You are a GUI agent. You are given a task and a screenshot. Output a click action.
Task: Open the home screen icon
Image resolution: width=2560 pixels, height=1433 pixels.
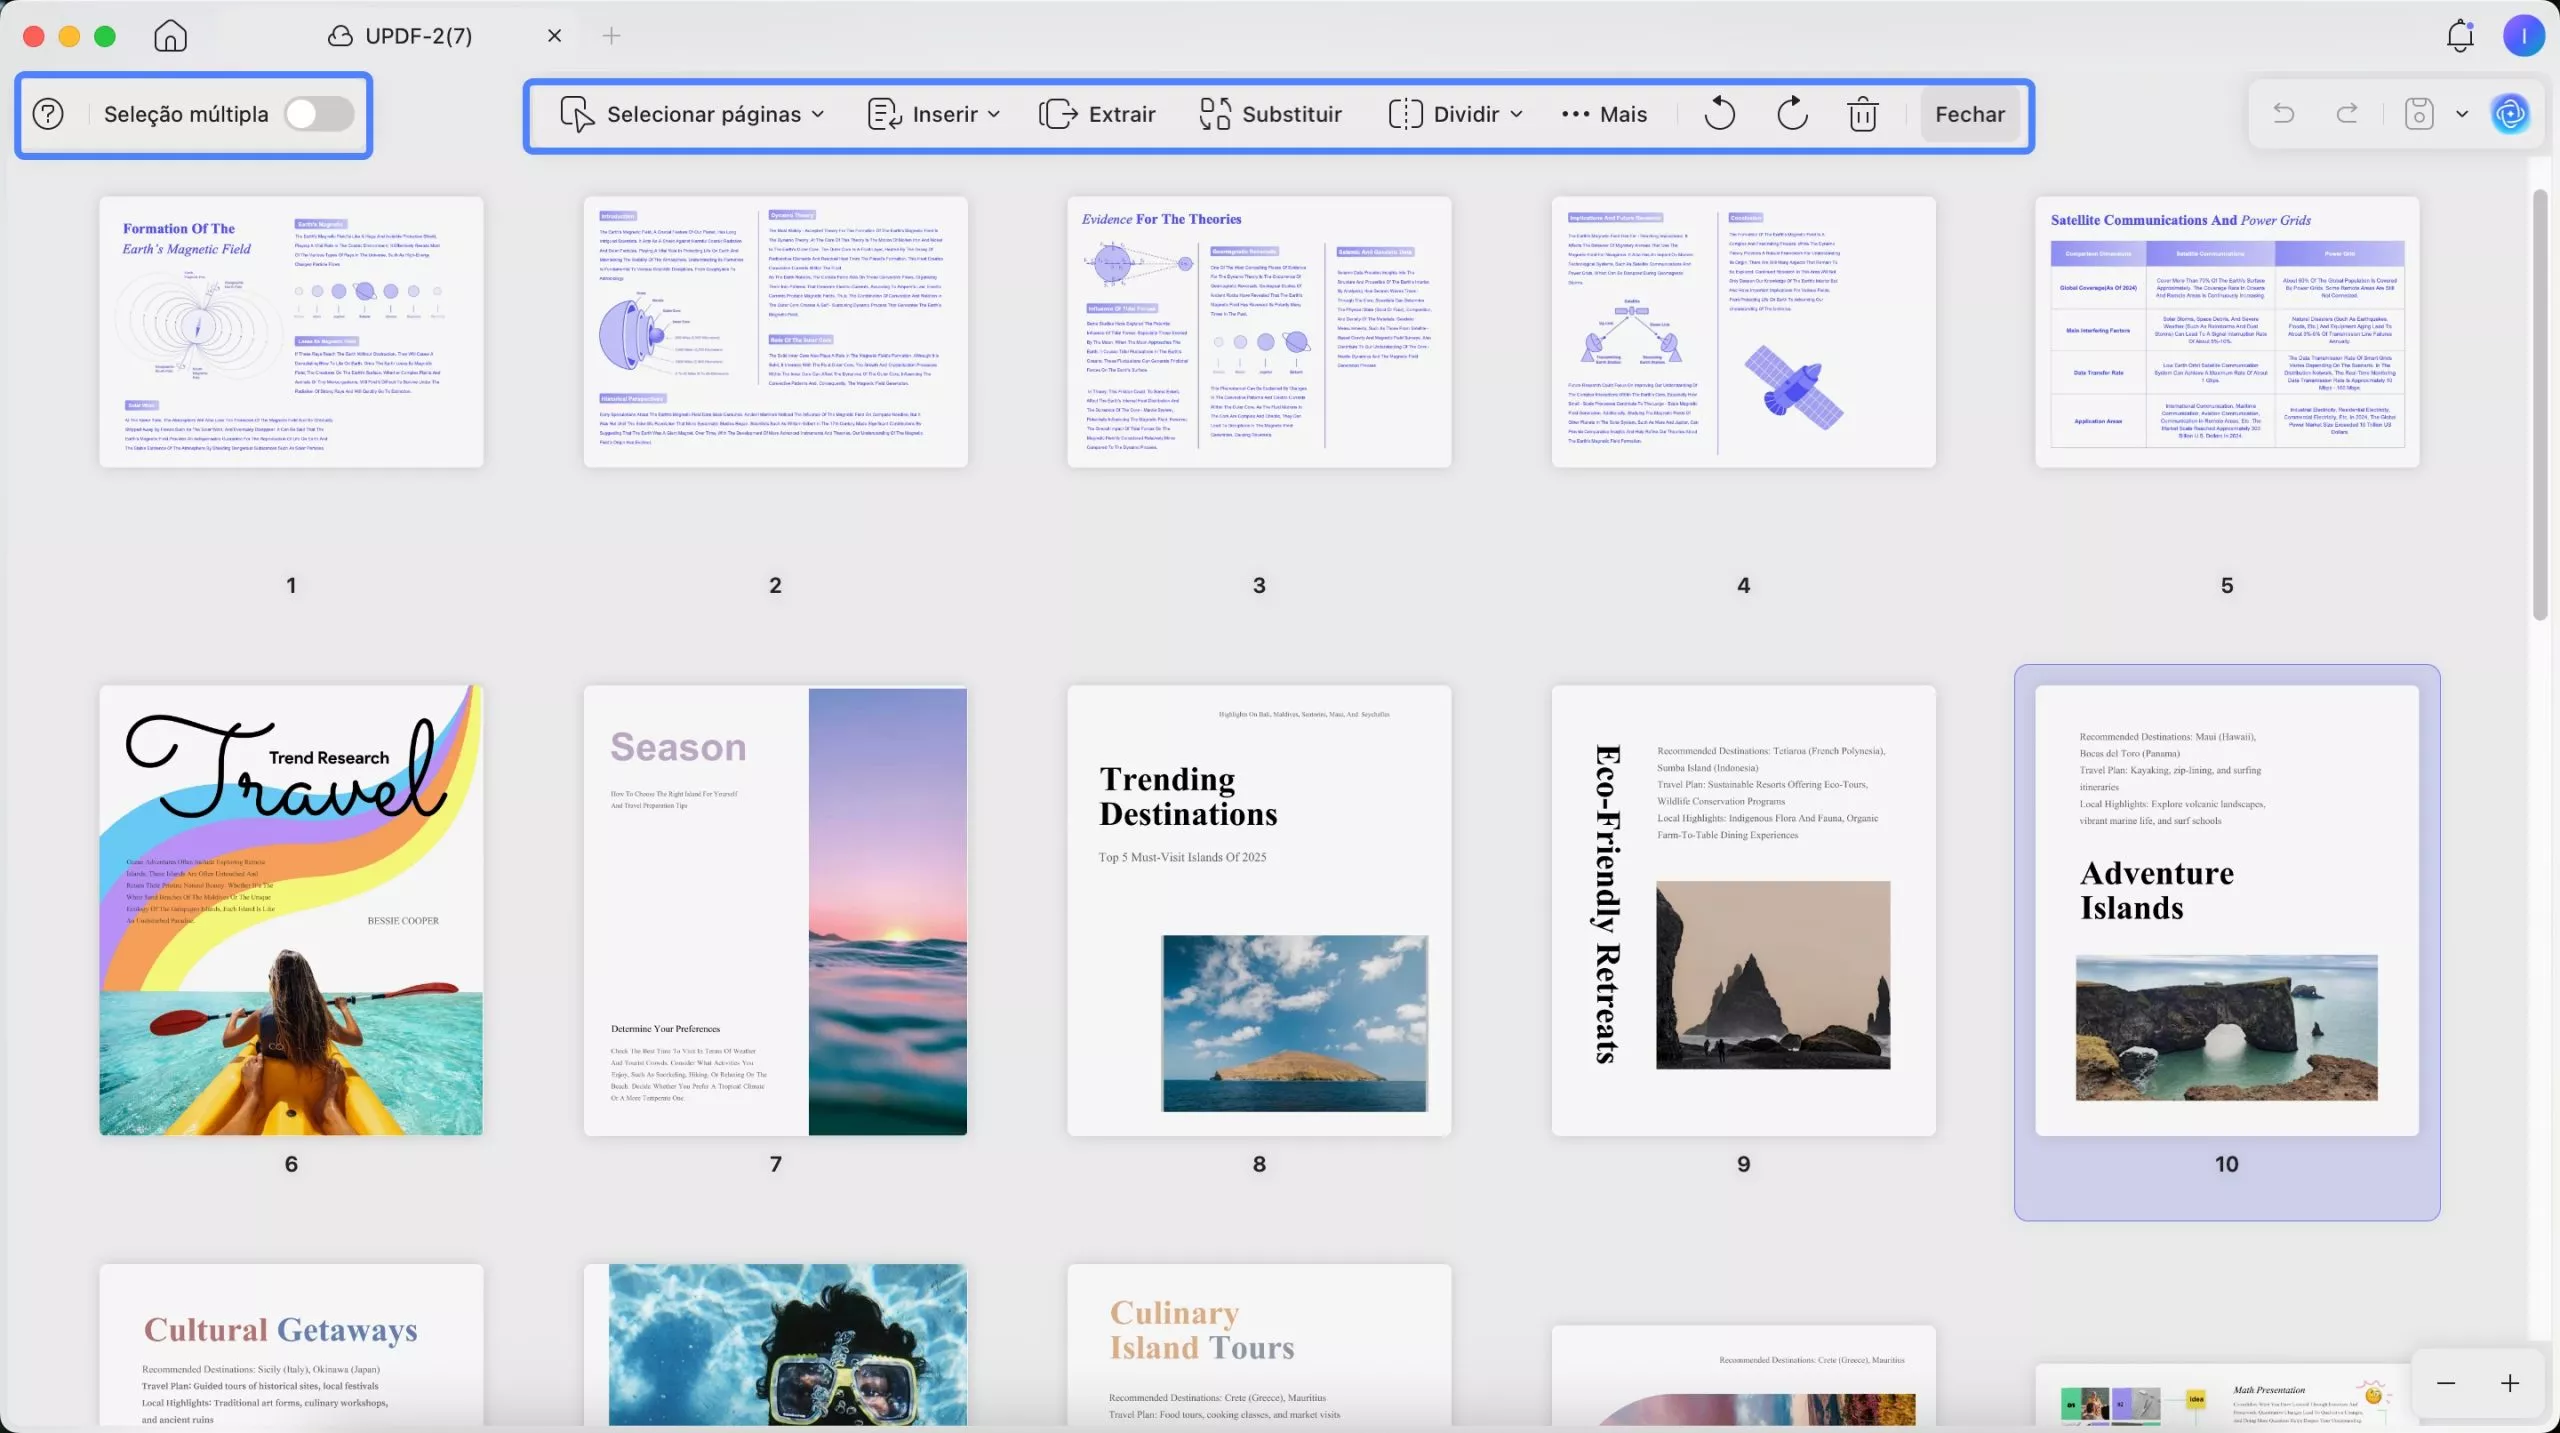tap(170, 36)
